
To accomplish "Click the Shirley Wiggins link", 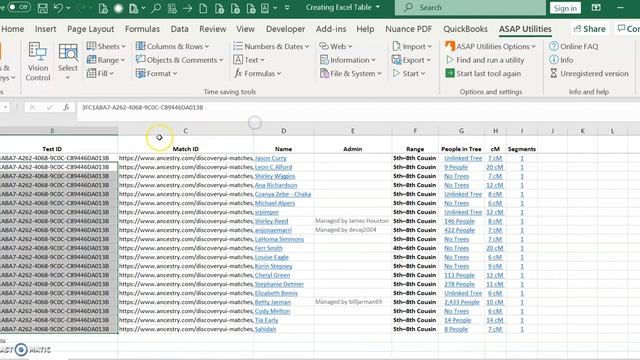I will pyautogui.click(x=275, y=176).
